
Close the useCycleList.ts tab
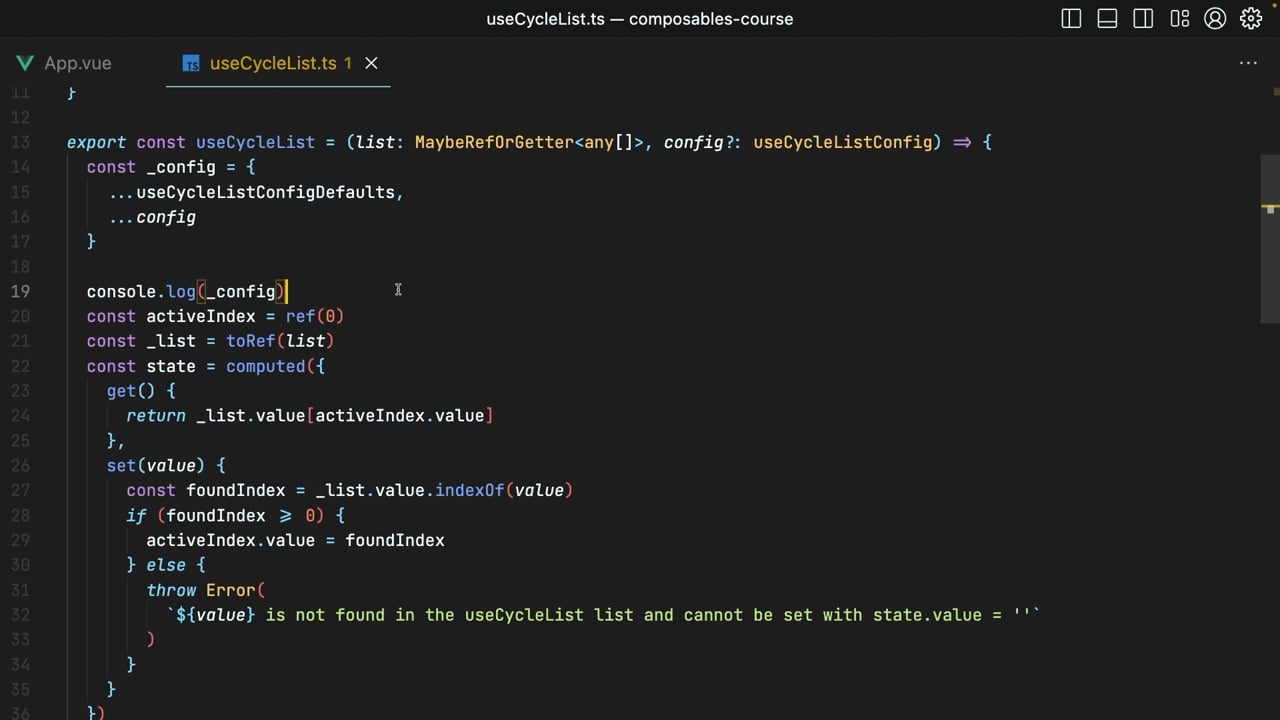point(371,63)
